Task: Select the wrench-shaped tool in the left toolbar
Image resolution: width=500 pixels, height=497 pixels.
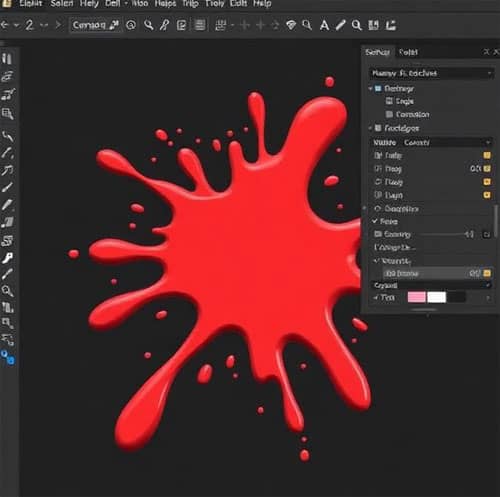Action: (7, 258)
